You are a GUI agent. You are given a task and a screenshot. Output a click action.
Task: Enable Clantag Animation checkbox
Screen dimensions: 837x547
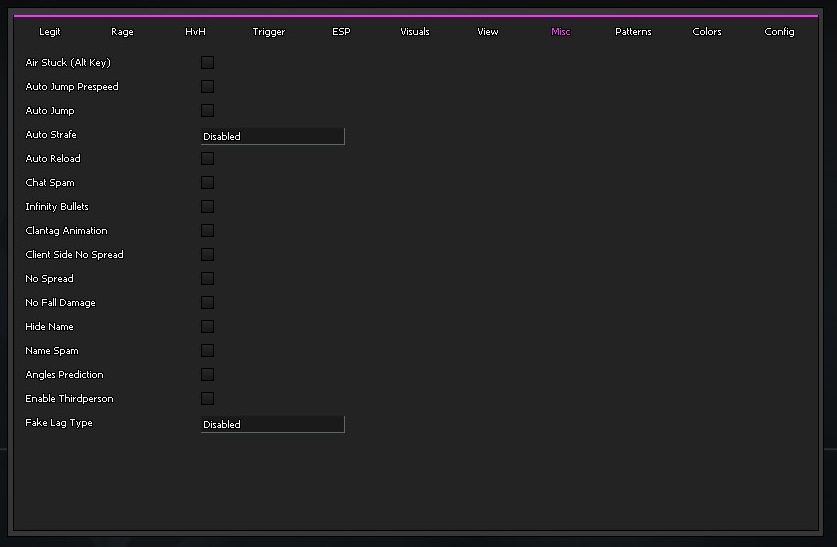click(x=207, y=231)
